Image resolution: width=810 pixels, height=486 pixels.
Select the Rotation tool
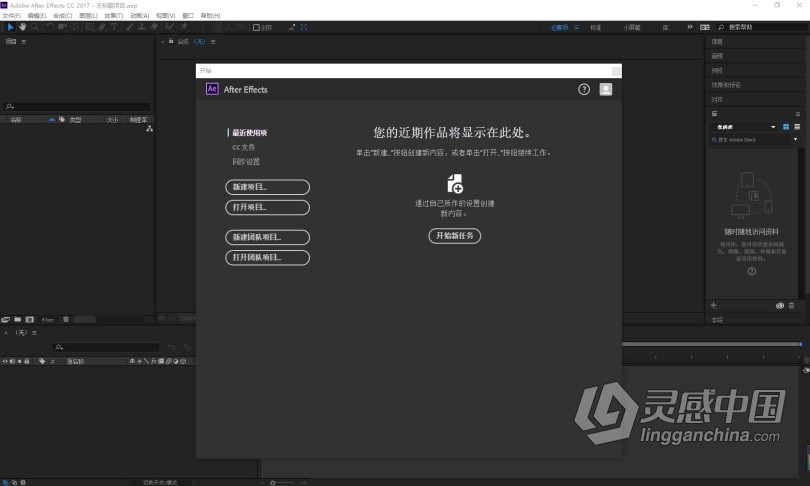[x=50, y=27]
